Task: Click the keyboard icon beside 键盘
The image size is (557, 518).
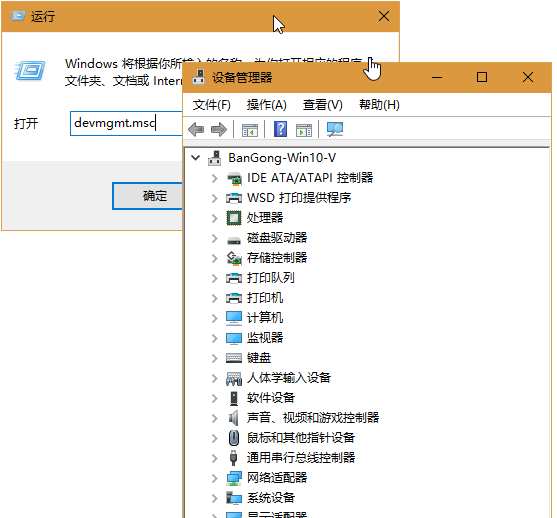Action: click(x=234, y=358)
